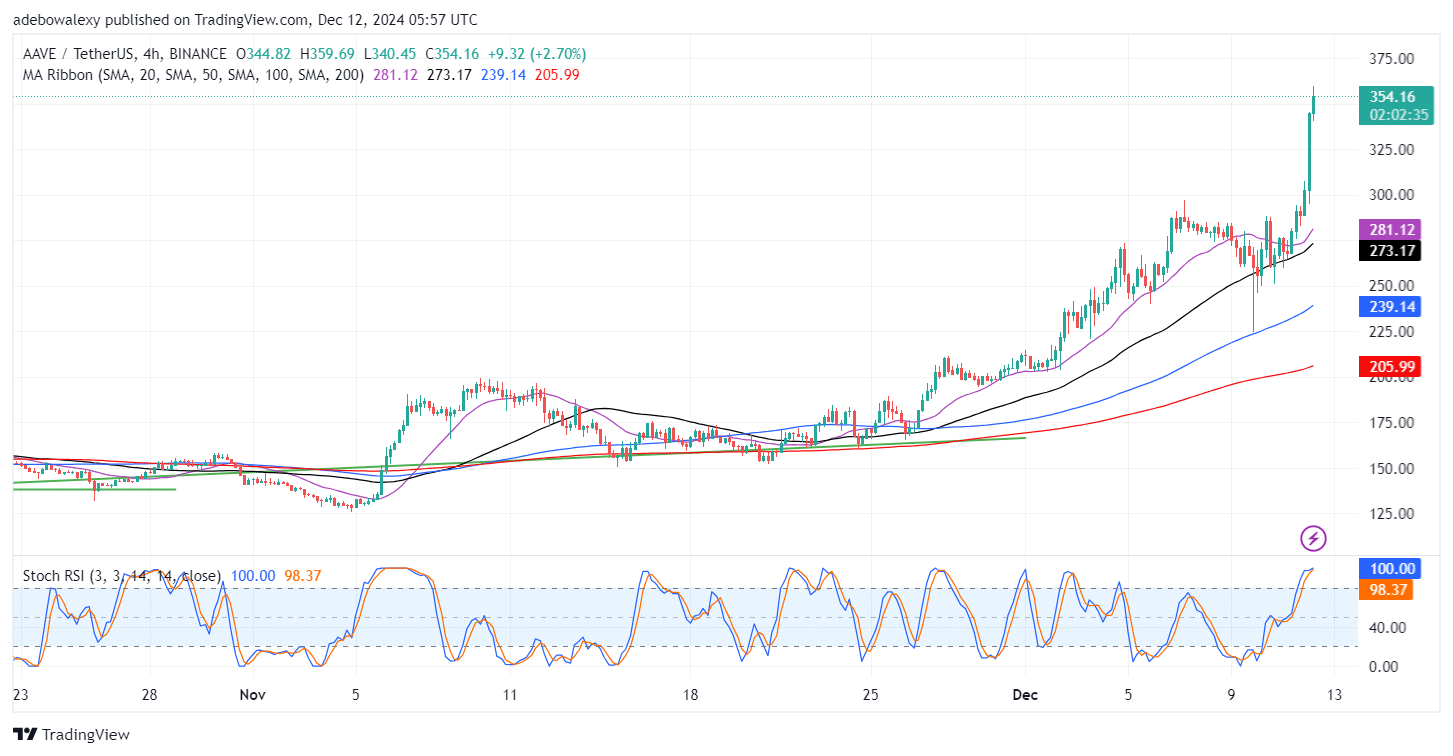Click the 300.00 price axis label
This screenshot has width=1453, height=756.
click(1391, 195)
